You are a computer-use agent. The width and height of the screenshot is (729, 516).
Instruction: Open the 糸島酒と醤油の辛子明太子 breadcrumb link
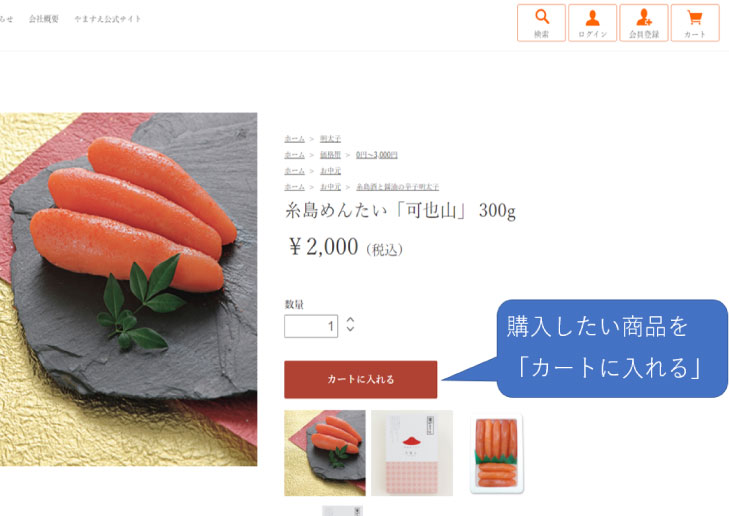pos(398,187)
